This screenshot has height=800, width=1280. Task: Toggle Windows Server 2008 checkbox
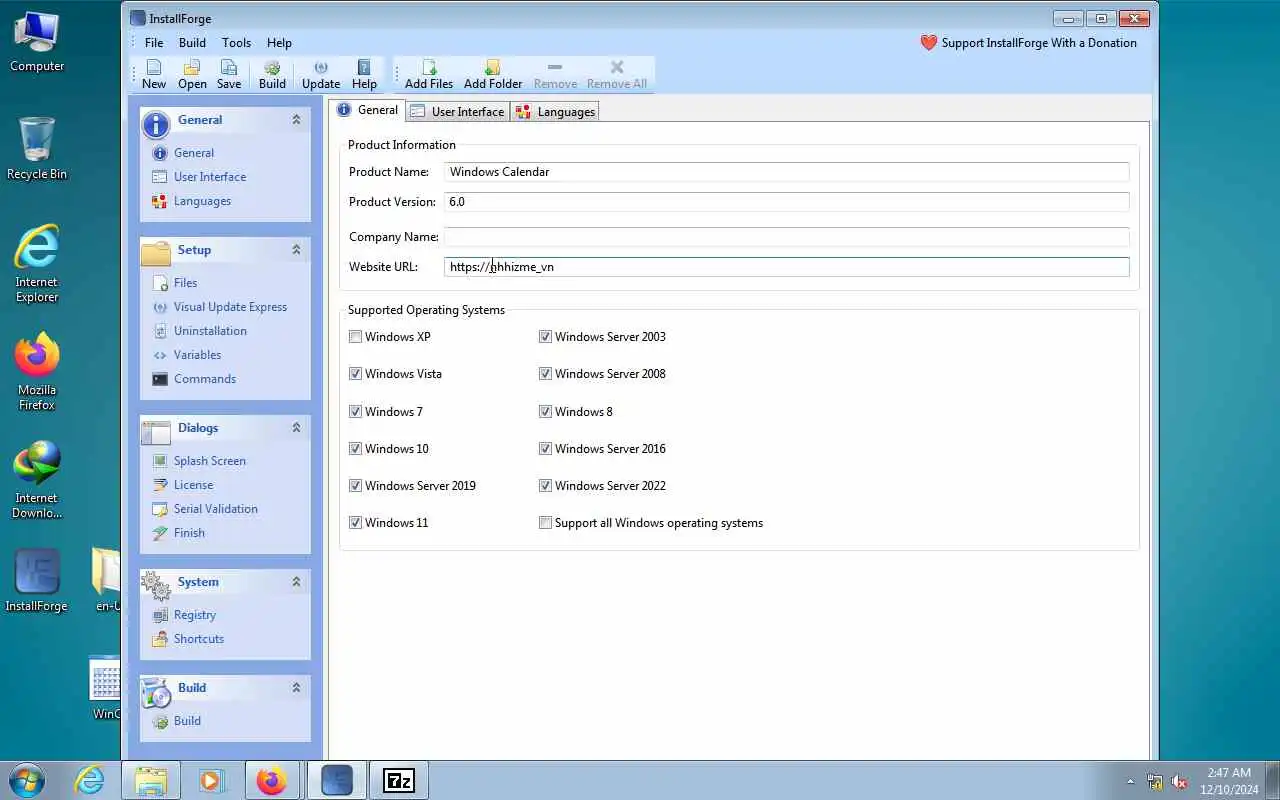[545, 374]
